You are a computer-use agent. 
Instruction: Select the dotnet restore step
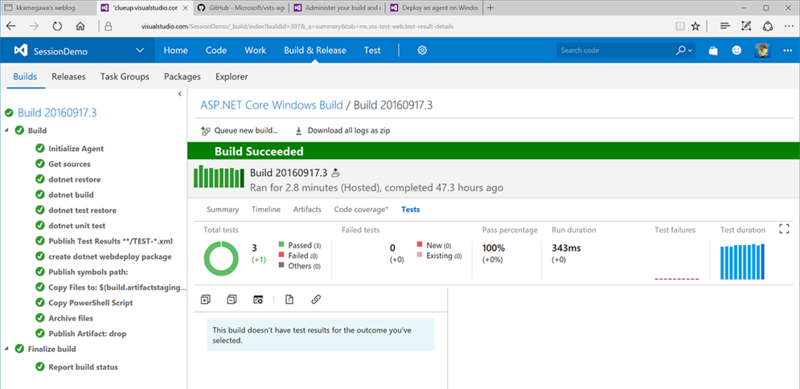coord(74,179)
